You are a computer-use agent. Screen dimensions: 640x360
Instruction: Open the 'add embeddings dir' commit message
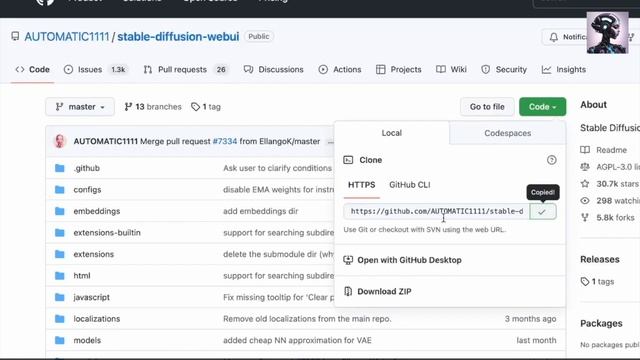click(x=260, y=211)
